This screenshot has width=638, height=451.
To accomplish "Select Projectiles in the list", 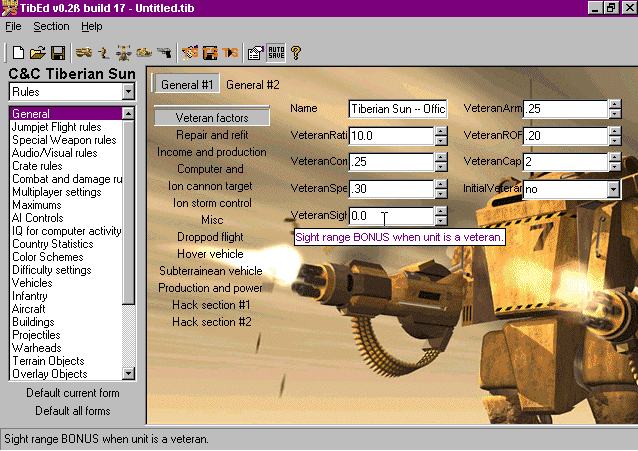I will coord(66,335).
